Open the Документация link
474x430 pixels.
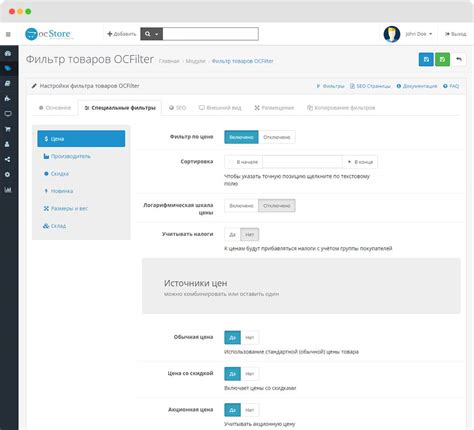417,86
